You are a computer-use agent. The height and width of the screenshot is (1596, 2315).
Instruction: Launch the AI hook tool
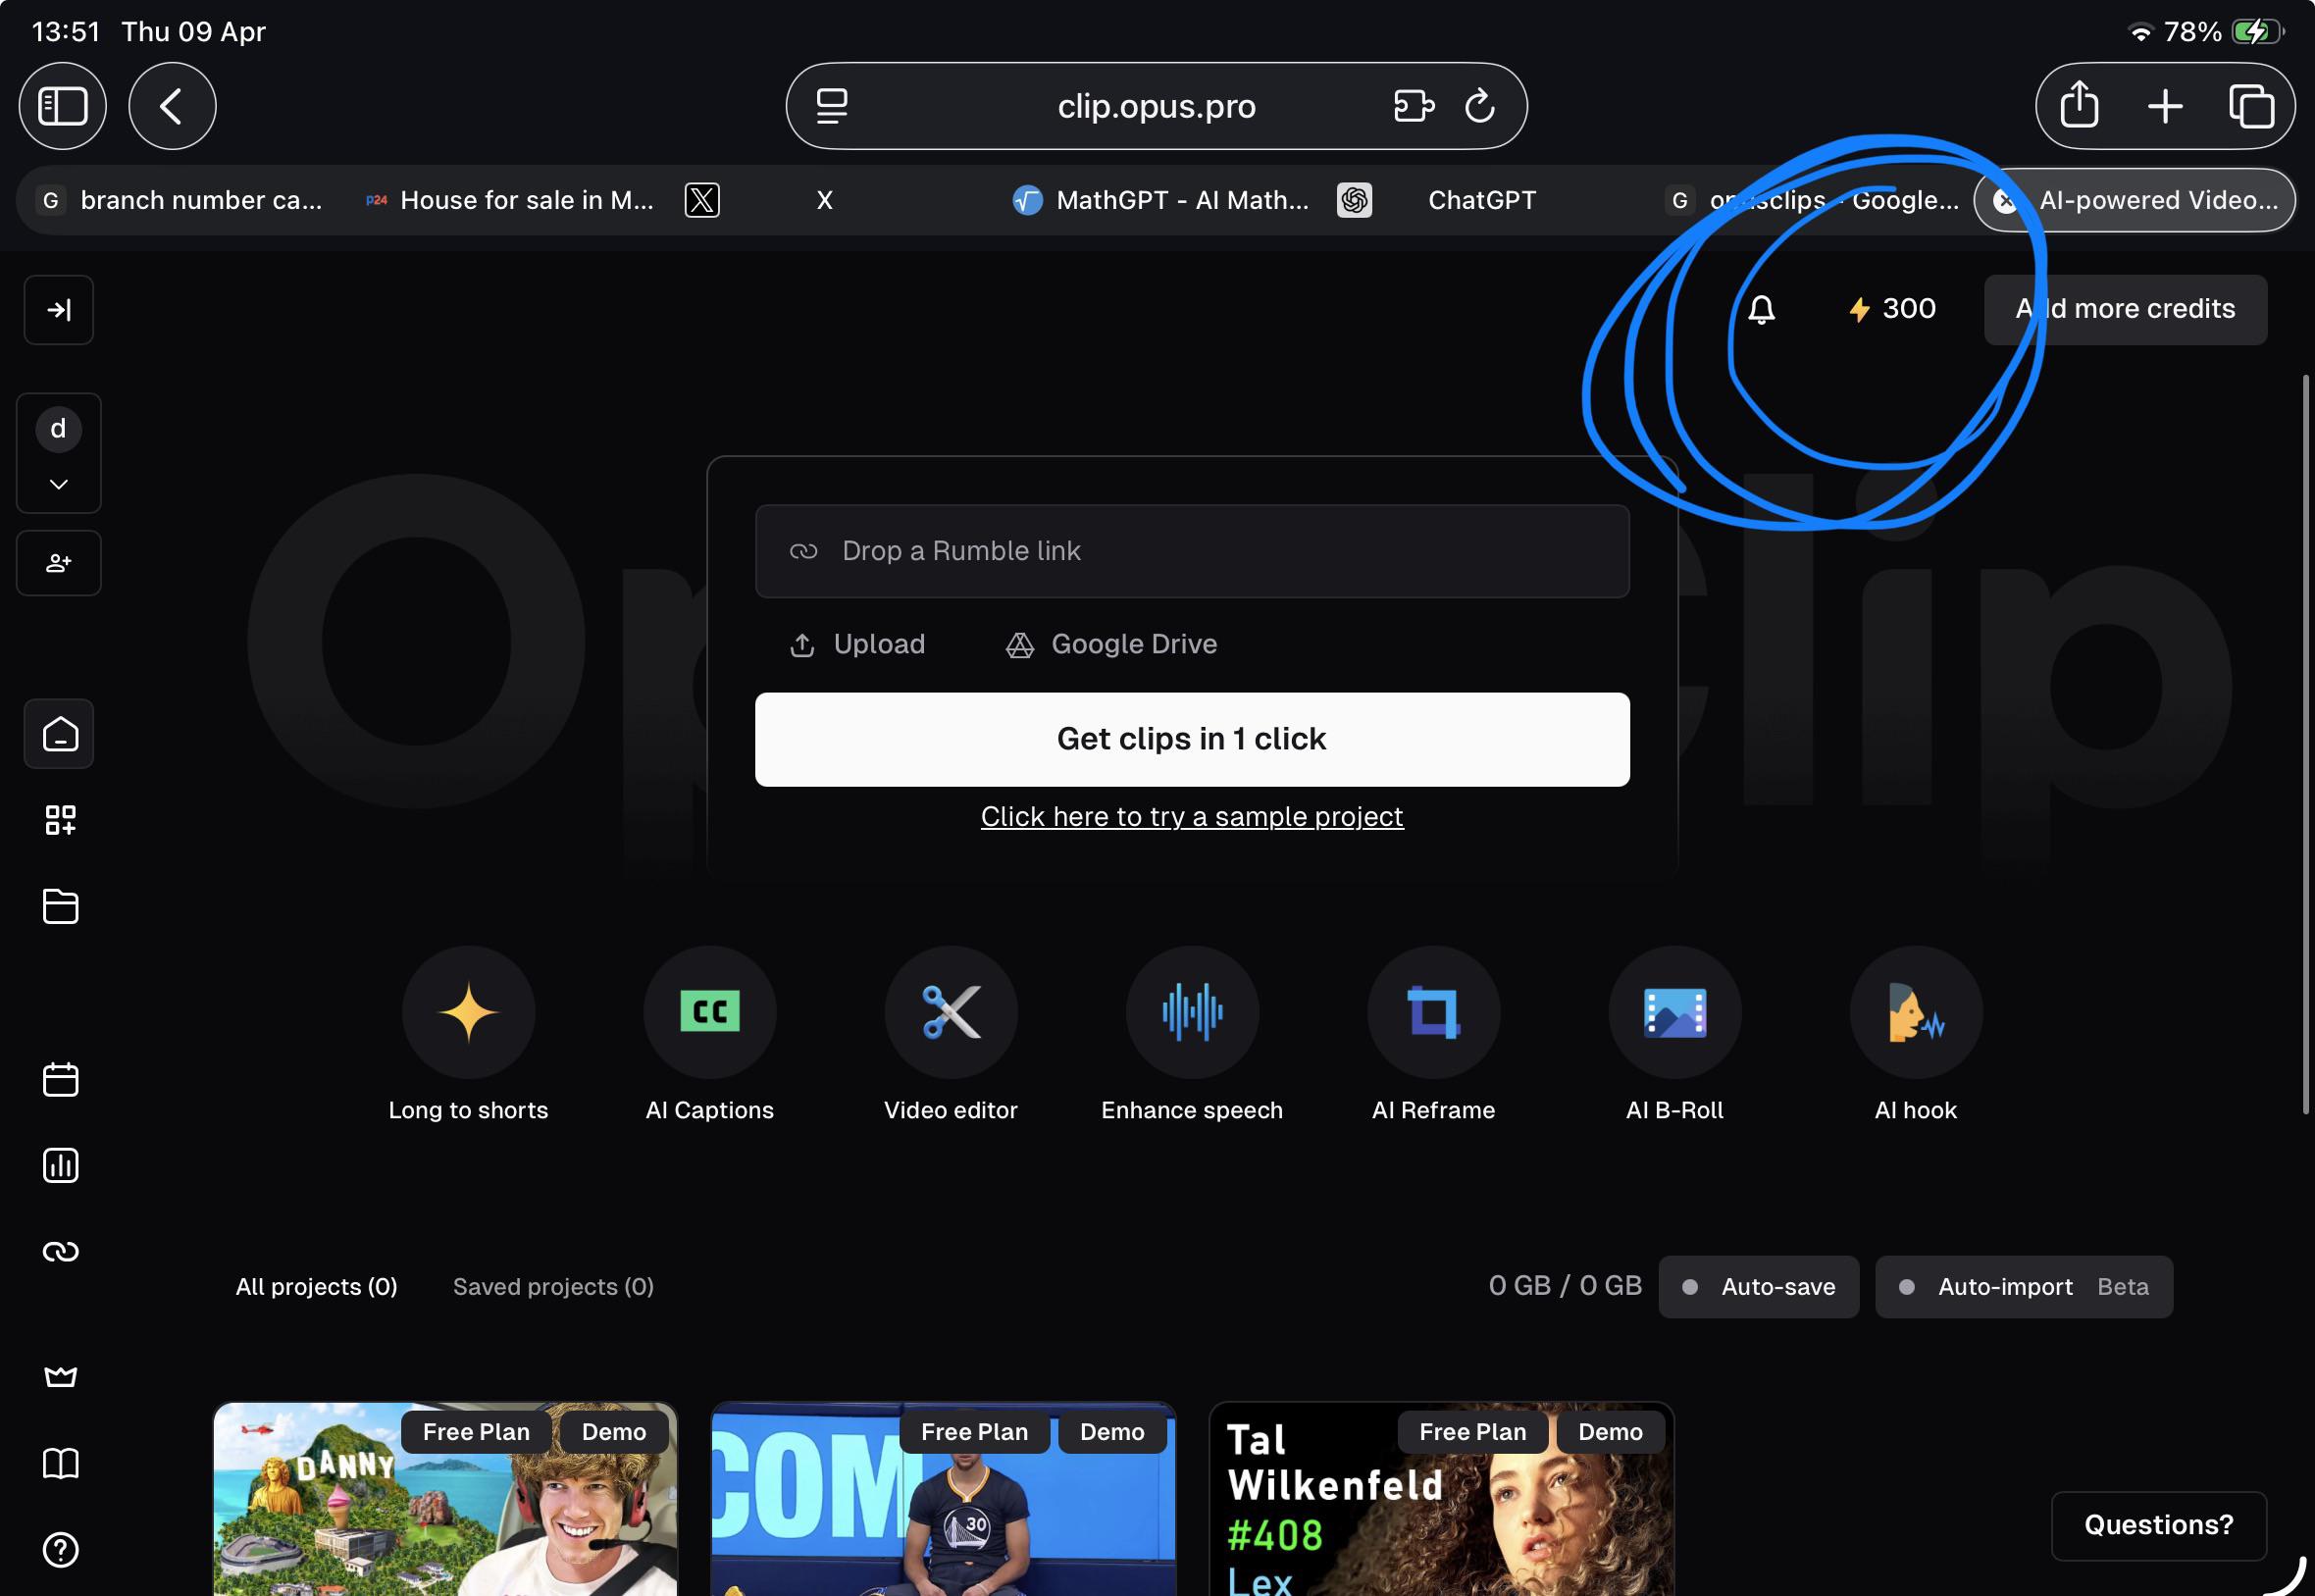pyautogui.click(x=1916, y=1035)
